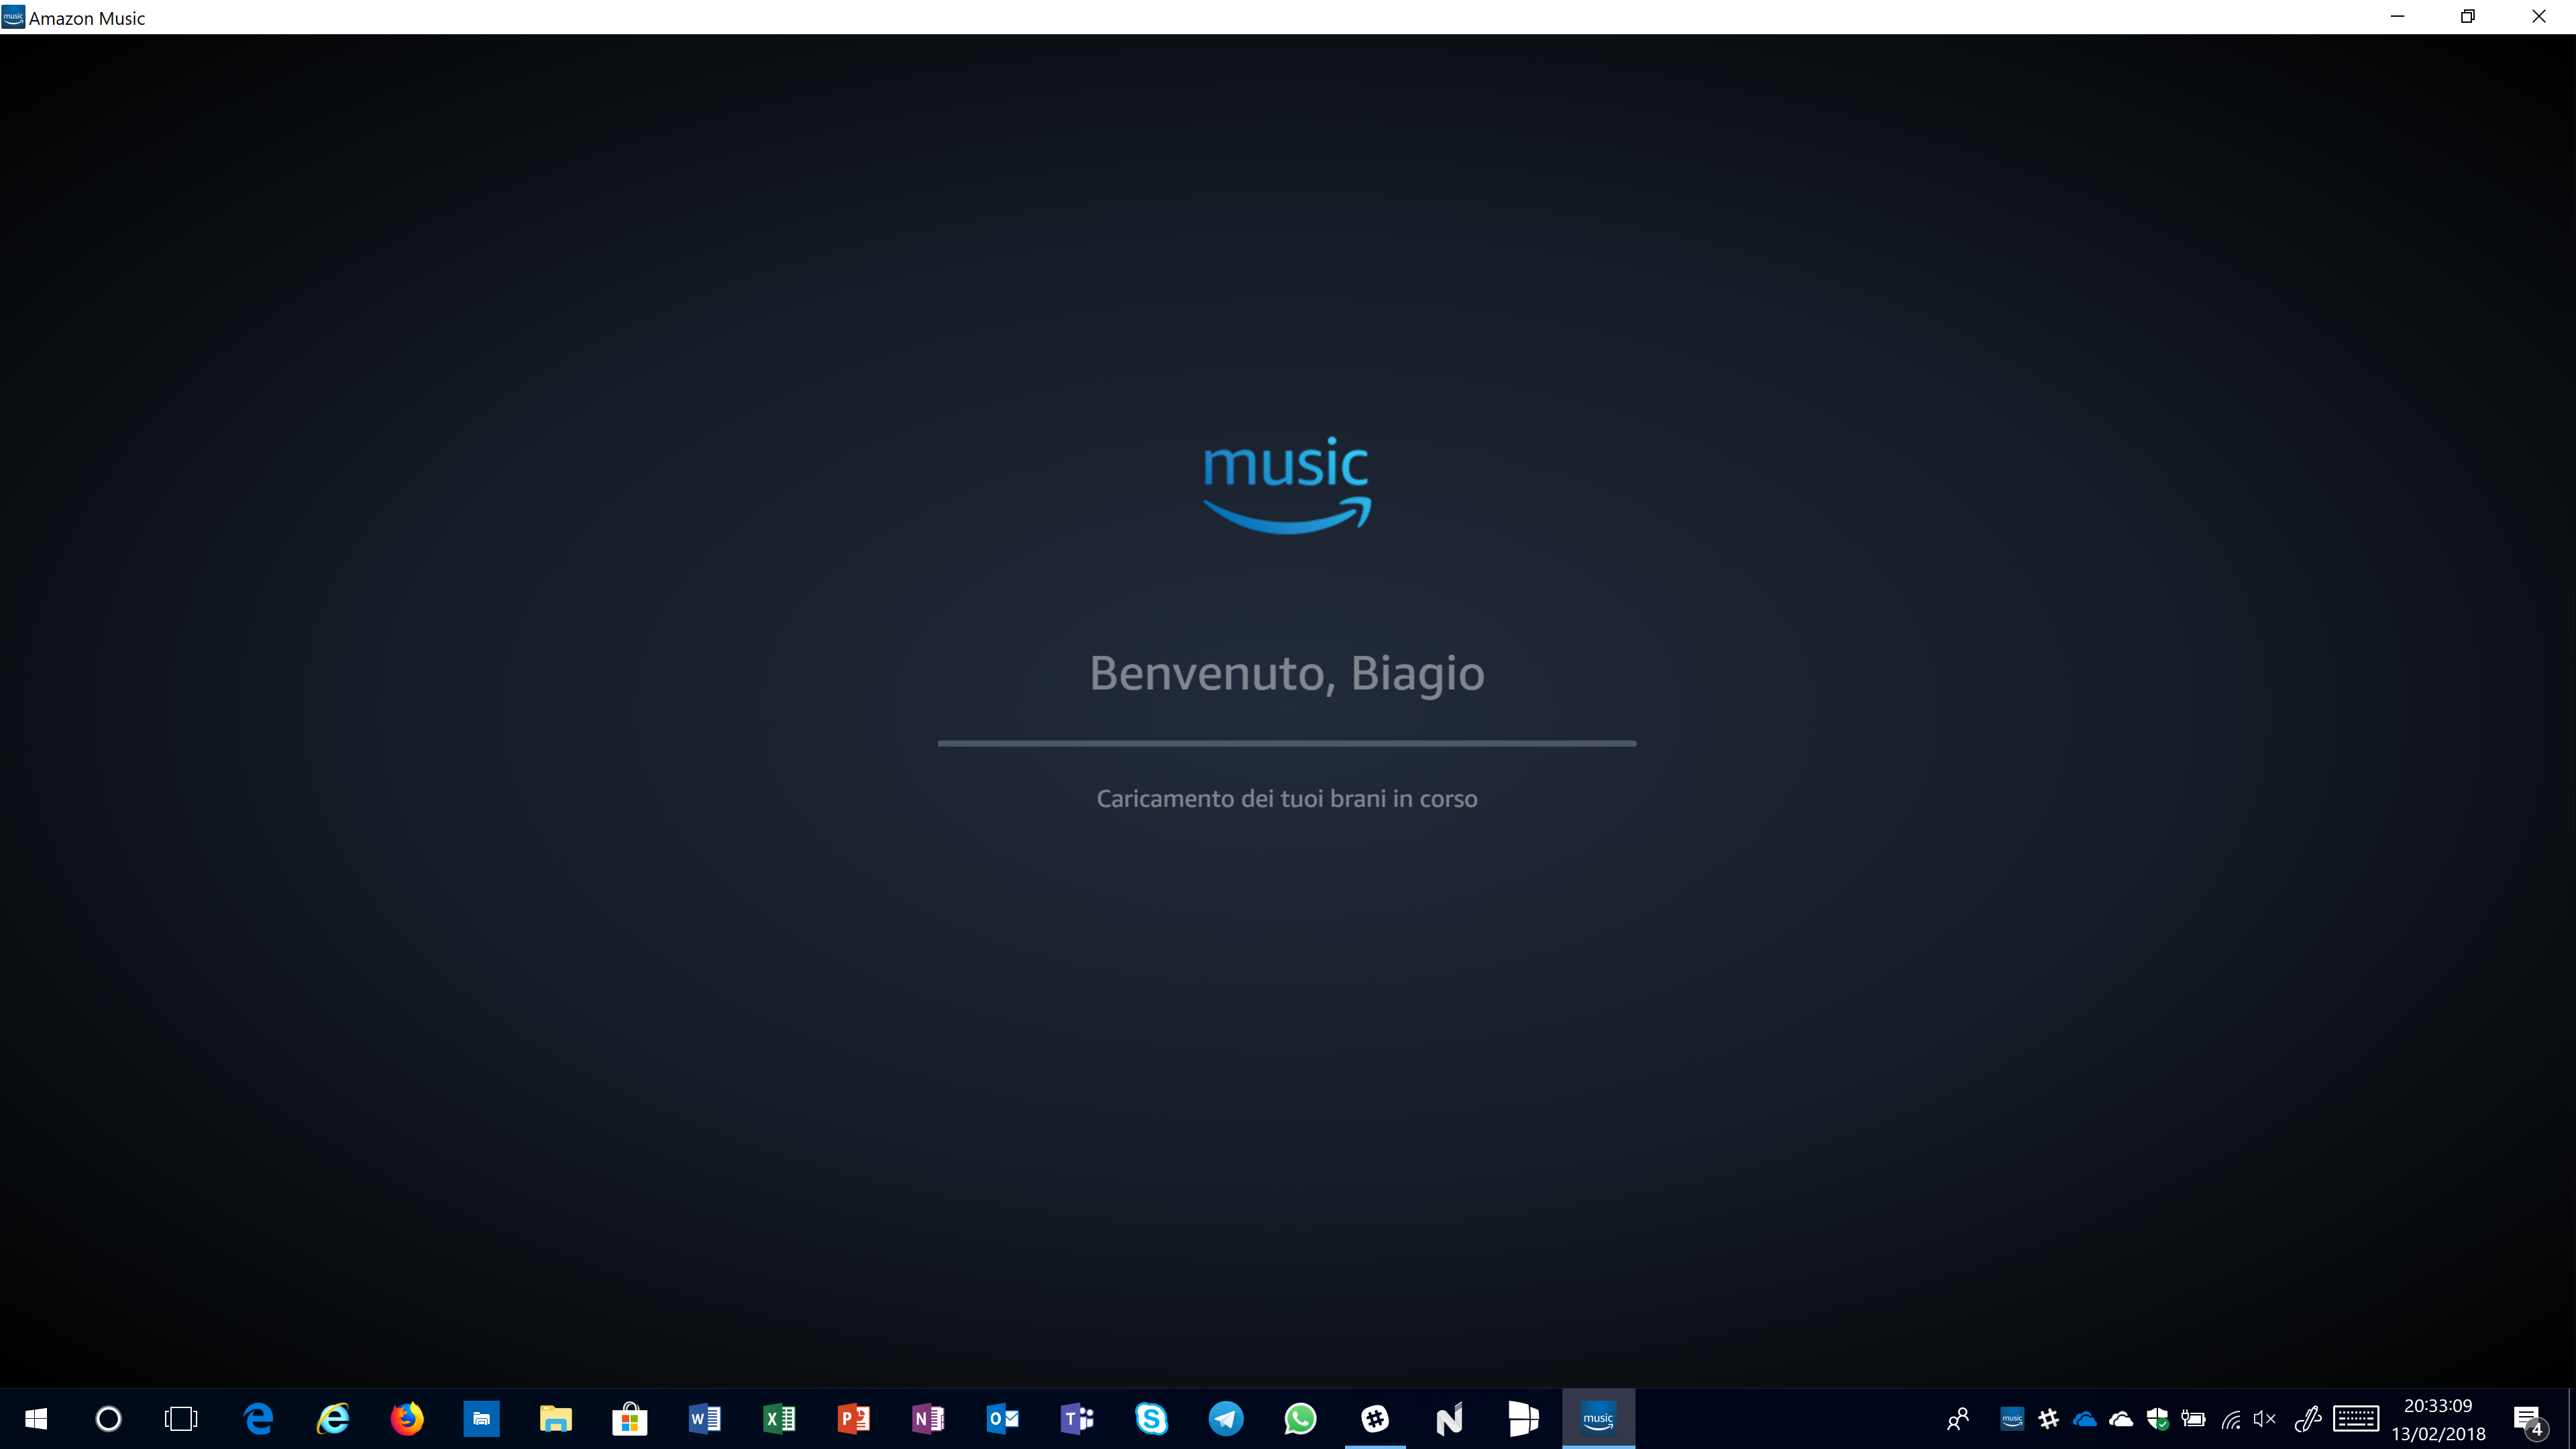Open Windows Ink Workspace pen icon
Image resolution: width=2576 pixels, height=1449 pixels.
click(2308, 1418)
